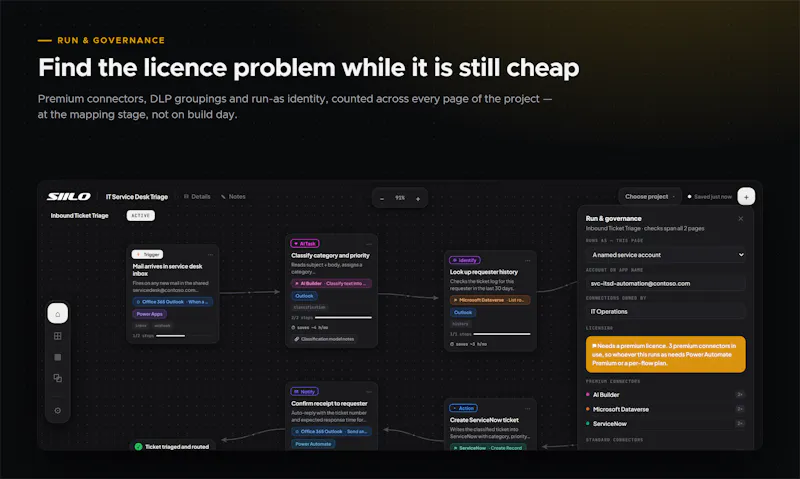Click the 1/1 steps progress bar on Look up card
Viewport: 800px width, 479px height.
(502, 334)
